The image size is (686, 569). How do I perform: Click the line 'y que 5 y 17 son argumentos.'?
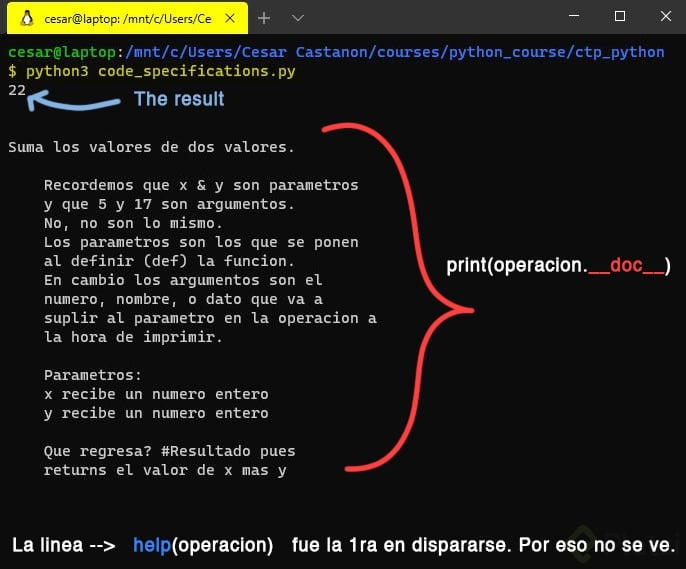click(x=169, y=204)
